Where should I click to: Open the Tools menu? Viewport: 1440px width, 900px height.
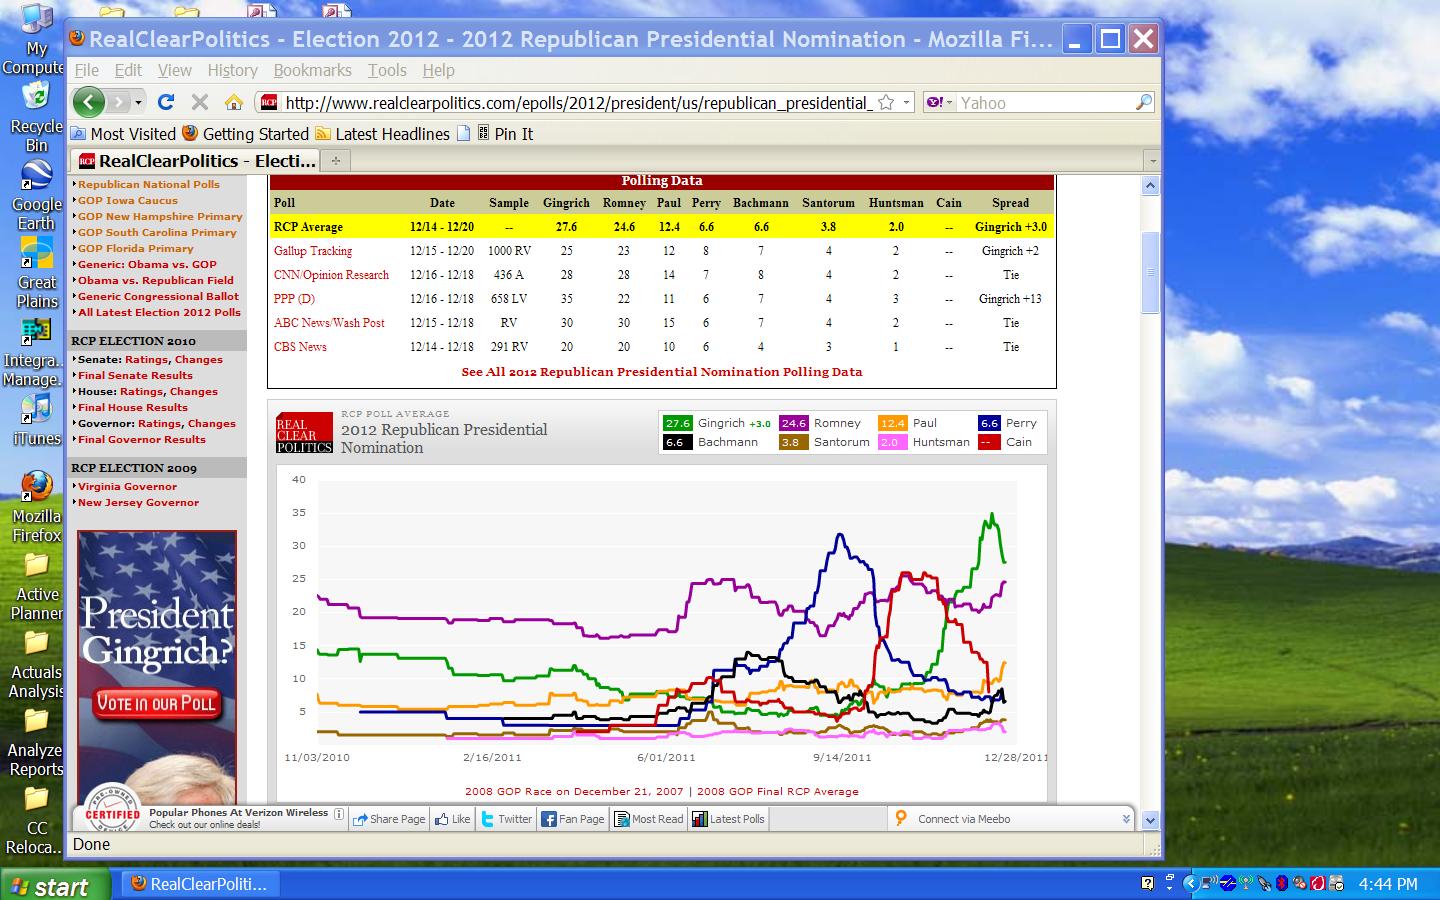click(x=386, y=70)
